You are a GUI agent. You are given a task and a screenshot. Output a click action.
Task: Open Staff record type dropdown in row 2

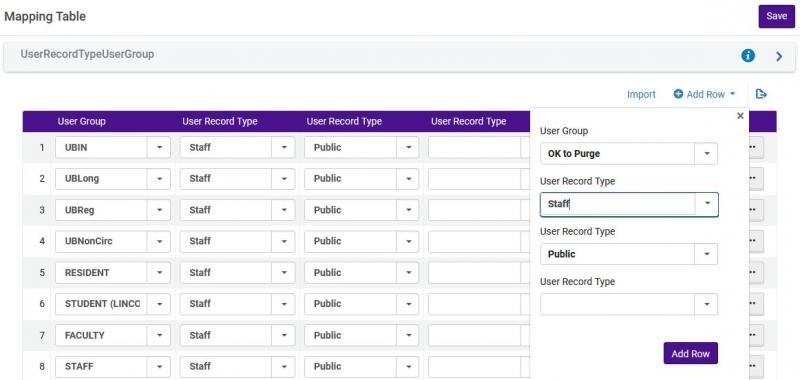pos(284,179)
